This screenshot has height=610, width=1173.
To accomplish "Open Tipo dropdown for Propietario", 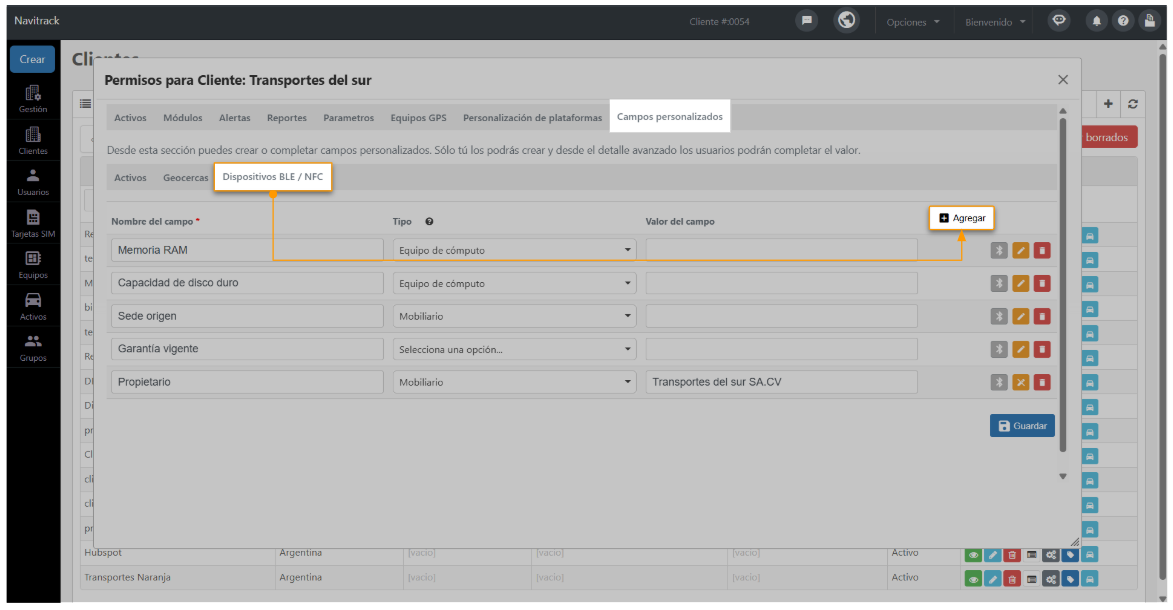I will click(x=515, y=382).
